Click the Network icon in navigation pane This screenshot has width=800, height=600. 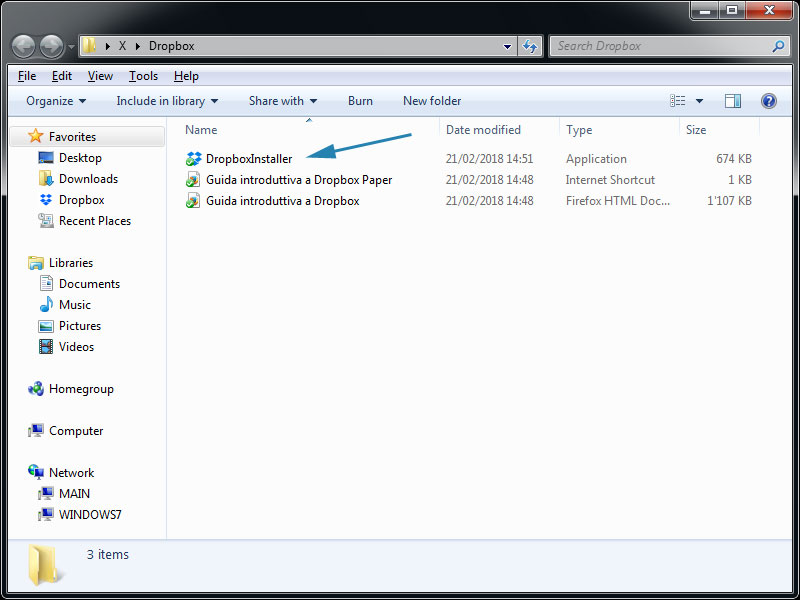point(36,472)
